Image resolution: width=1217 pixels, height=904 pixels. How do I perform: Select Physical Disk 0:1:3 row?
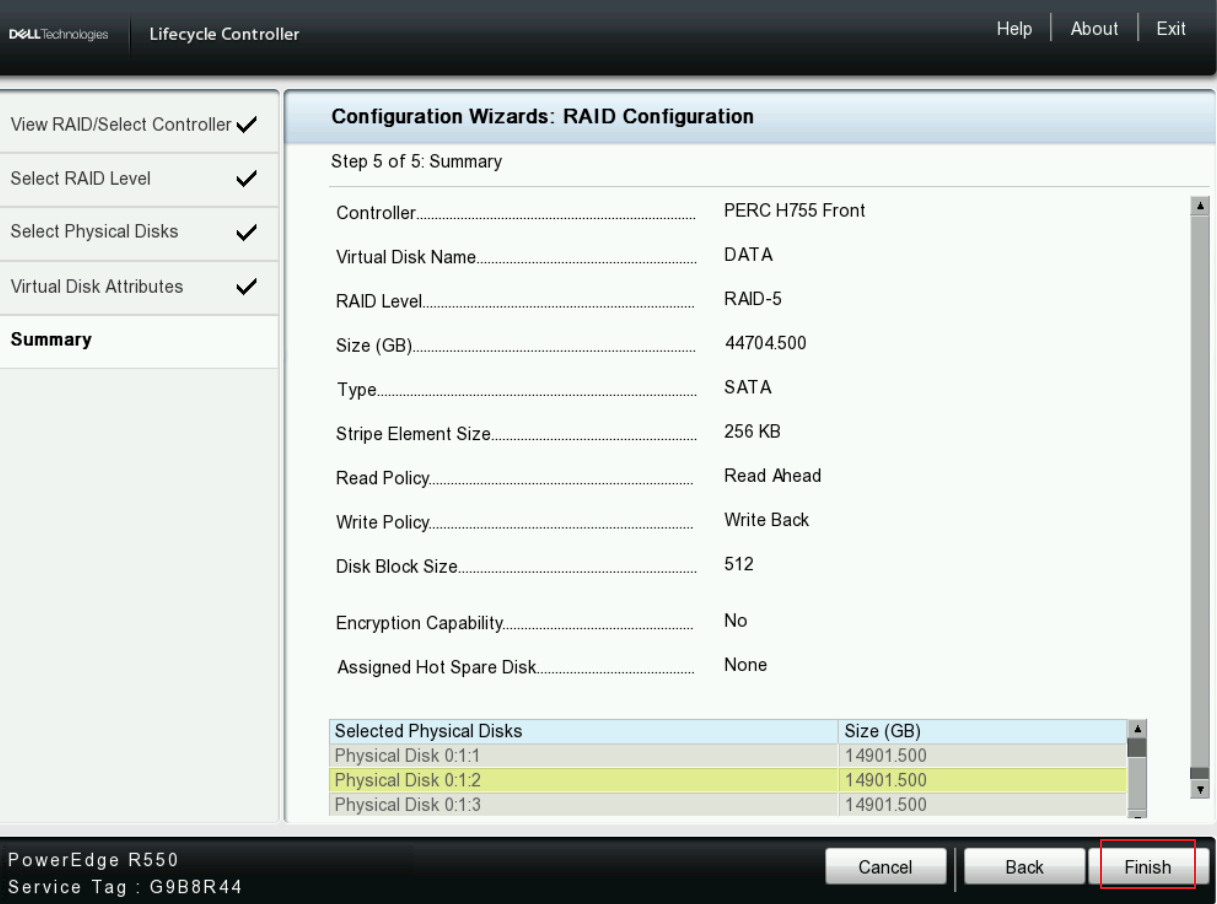(x=727, y=804)
